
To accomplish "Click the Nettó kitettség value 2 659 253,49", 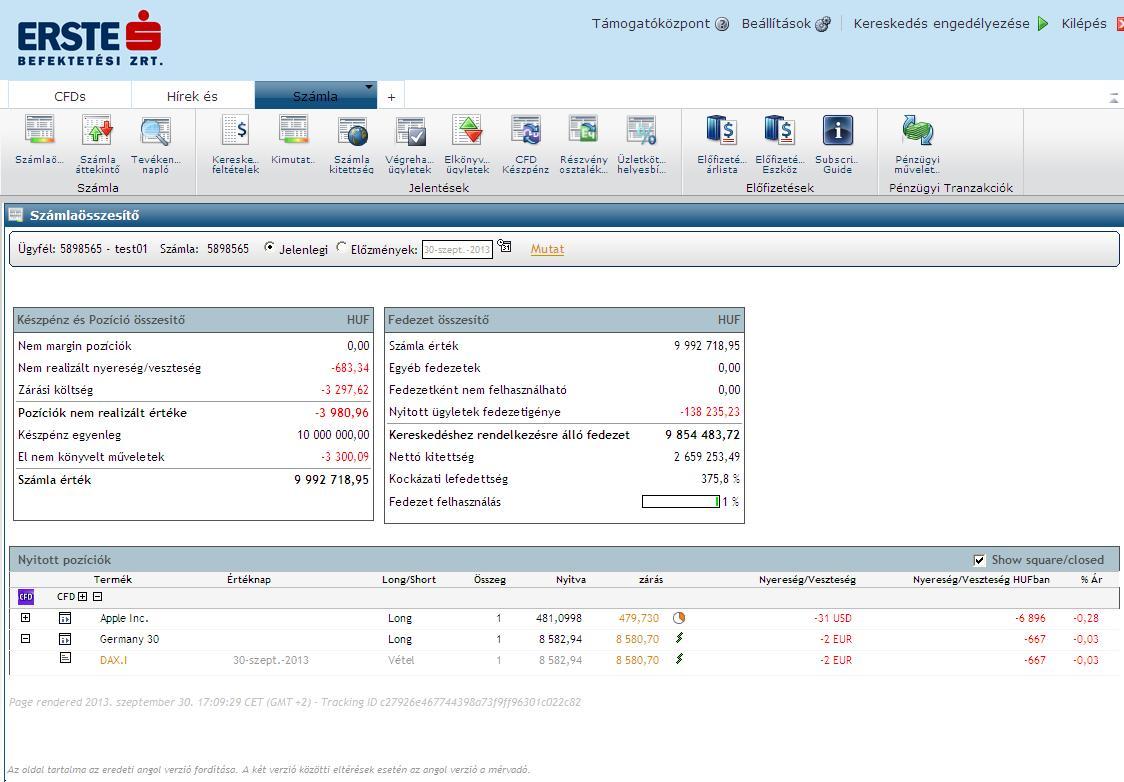I will click(707, 457).
